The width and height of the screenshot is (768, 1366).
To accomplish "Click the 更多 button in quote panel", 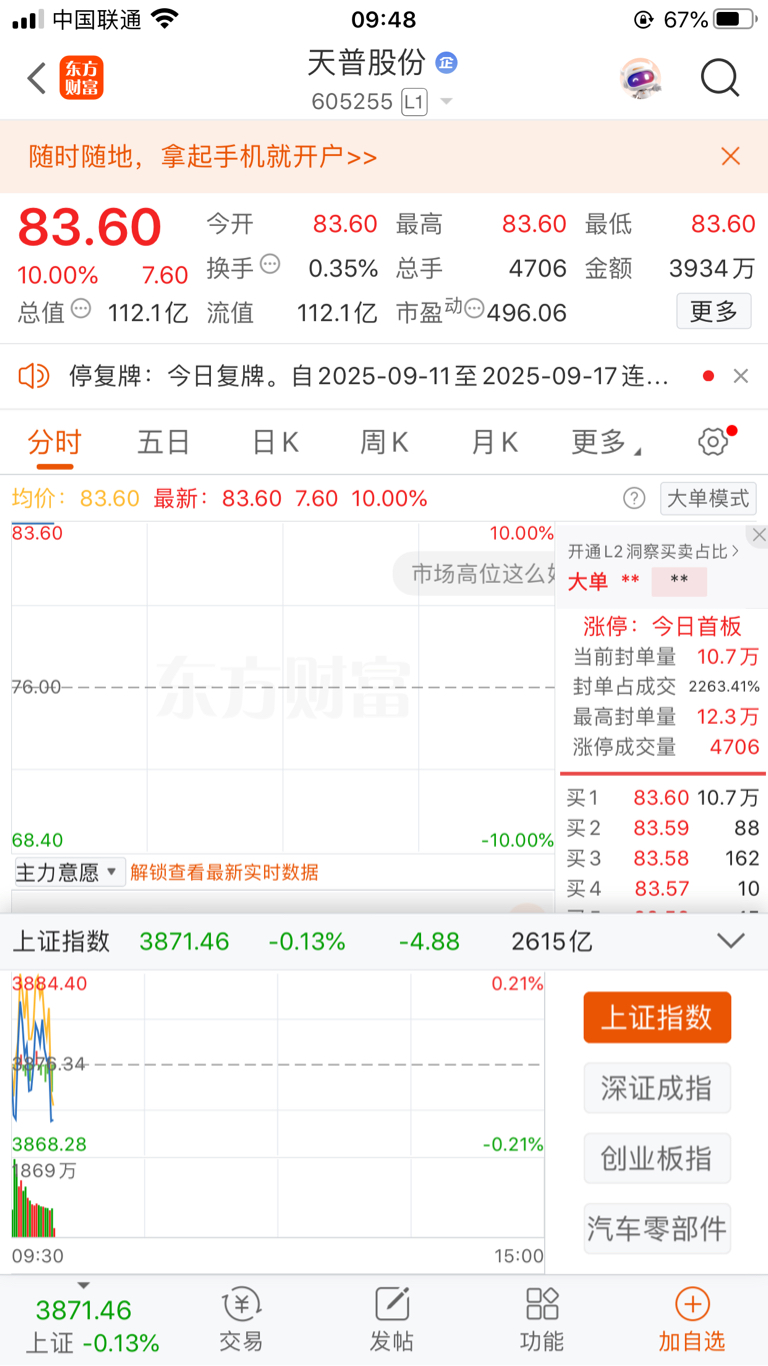I will [713, 311].
